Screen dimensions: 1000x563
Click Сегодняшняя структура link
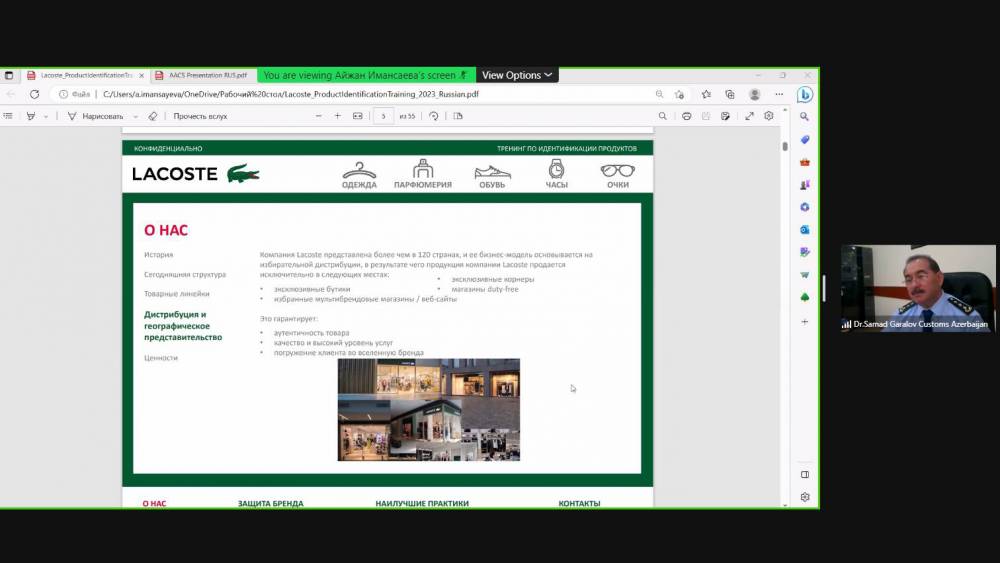185,274
